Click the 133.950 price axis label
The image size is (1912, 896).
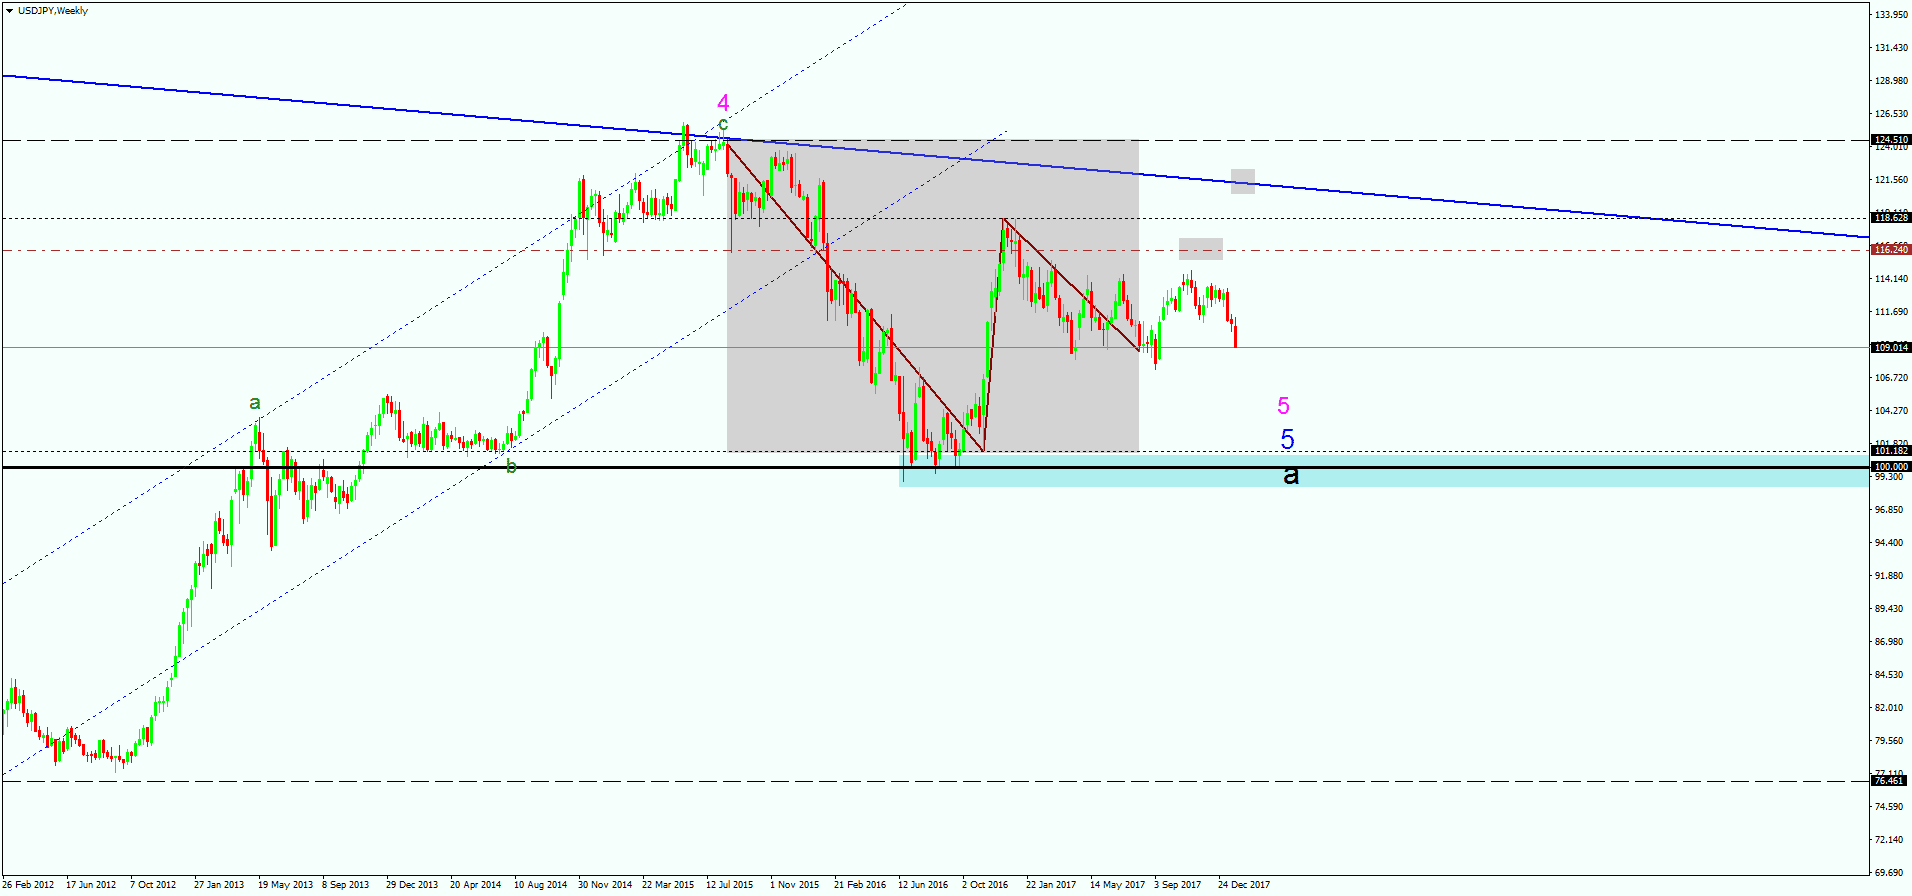pyautogui.click(x=1890, y=15)
